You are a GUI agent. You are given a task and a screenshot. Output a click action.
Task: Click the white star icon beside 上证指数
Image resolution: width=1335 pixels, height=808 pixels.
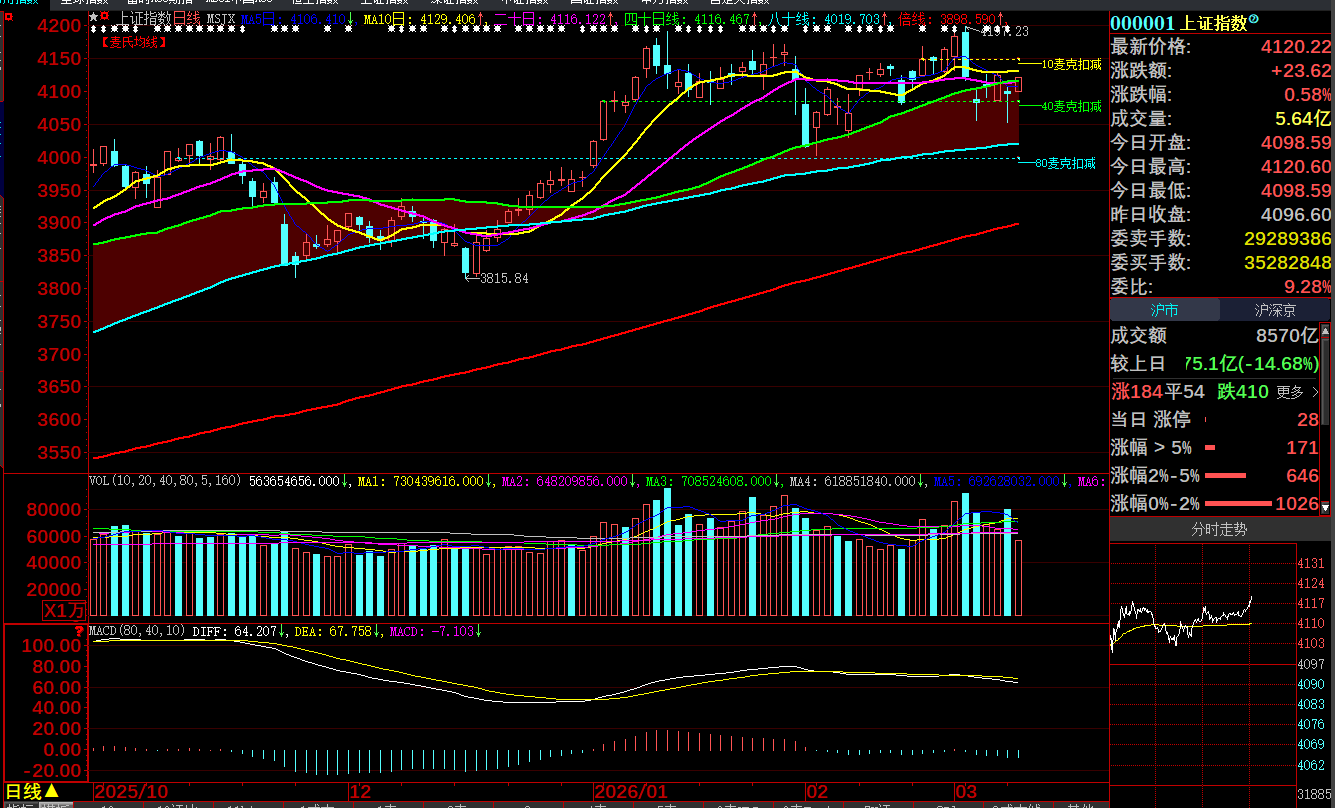tap(94, 17)
